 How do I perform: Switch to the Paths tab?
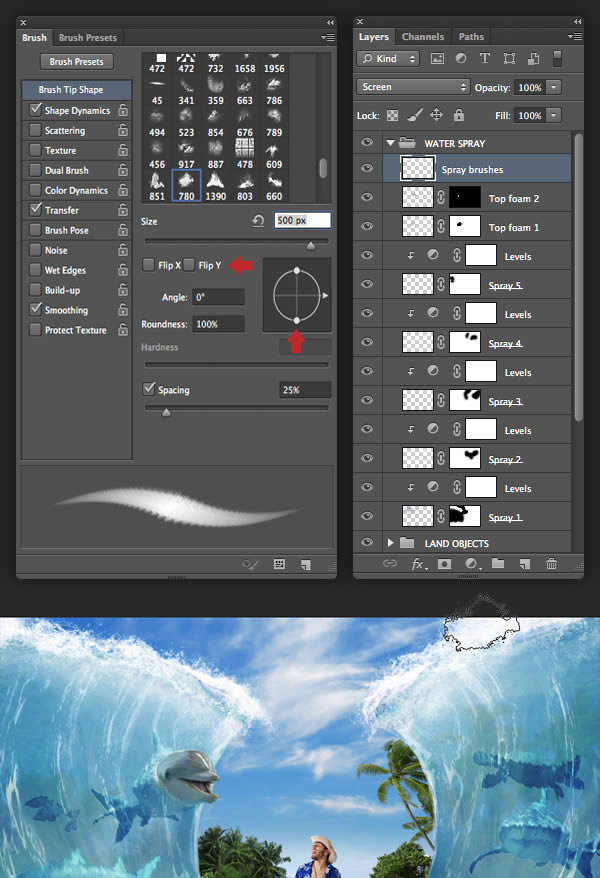click(471, 36)
